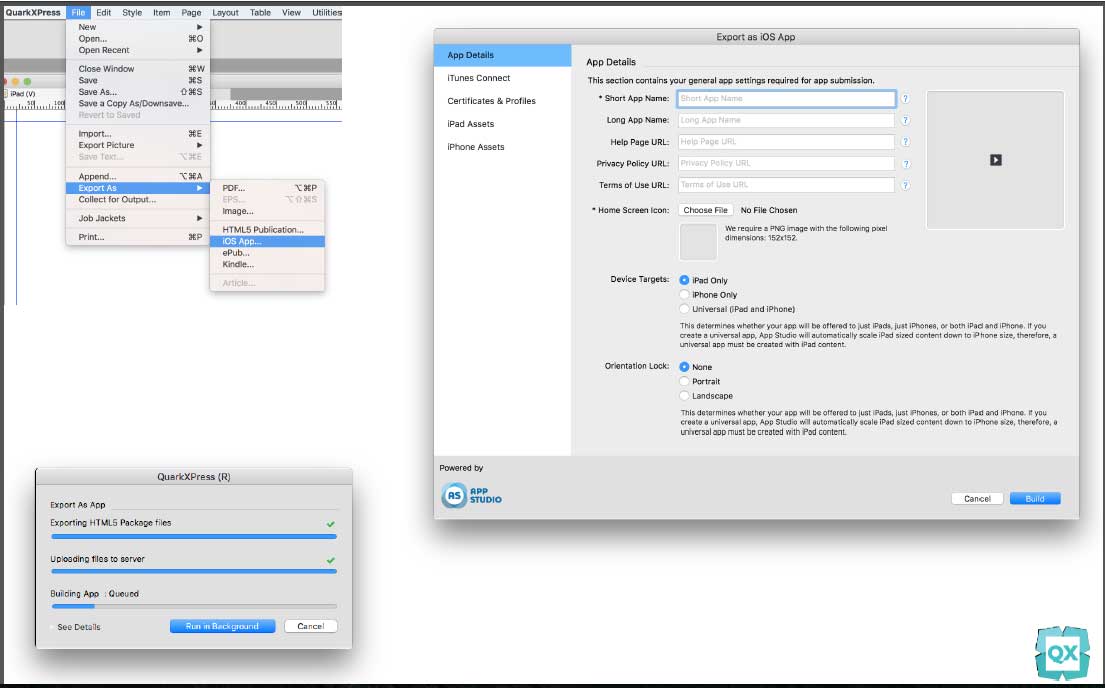Expand See Details in export progress dialog

click(x=75, y=627)
